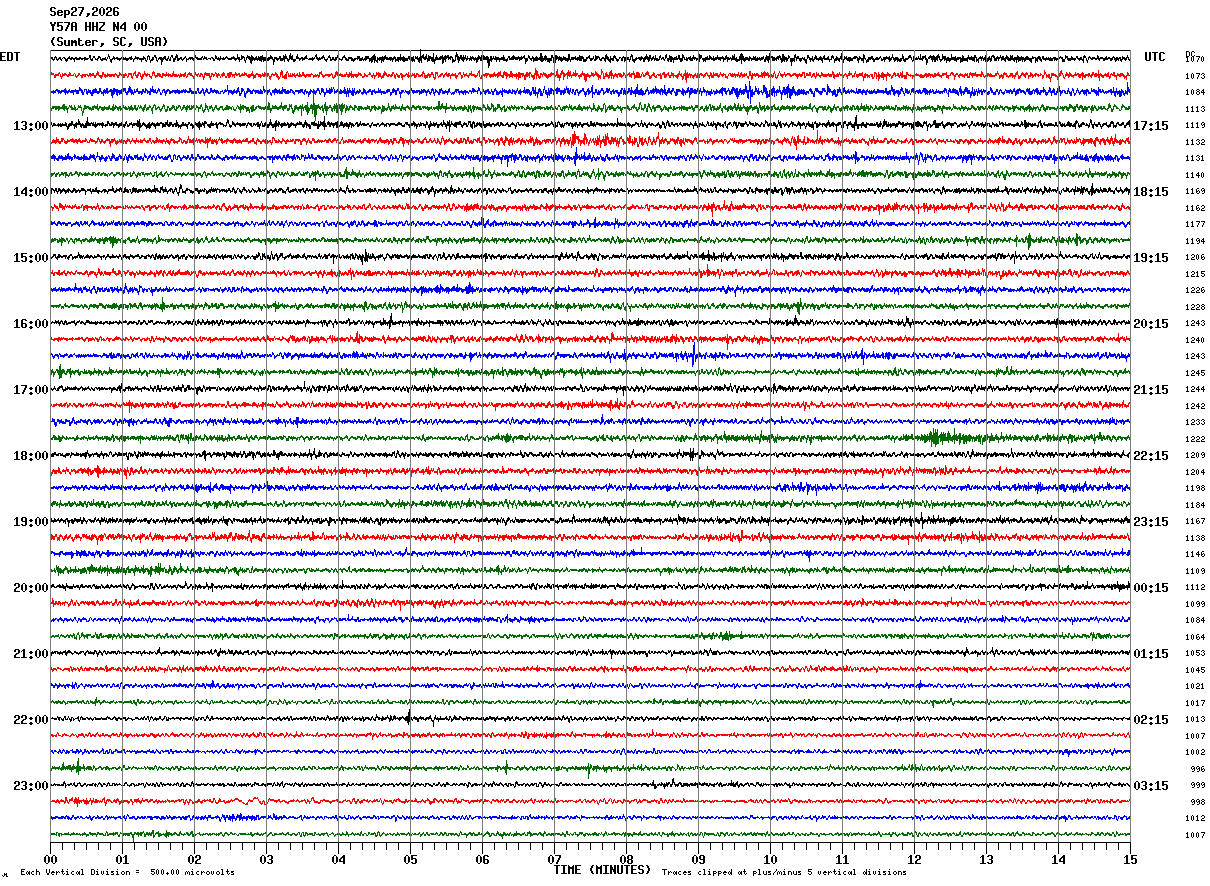This screenshot has width=1210, height=886.
Task: Select the 15 minute axis tick label
Action: [1130, 859]
